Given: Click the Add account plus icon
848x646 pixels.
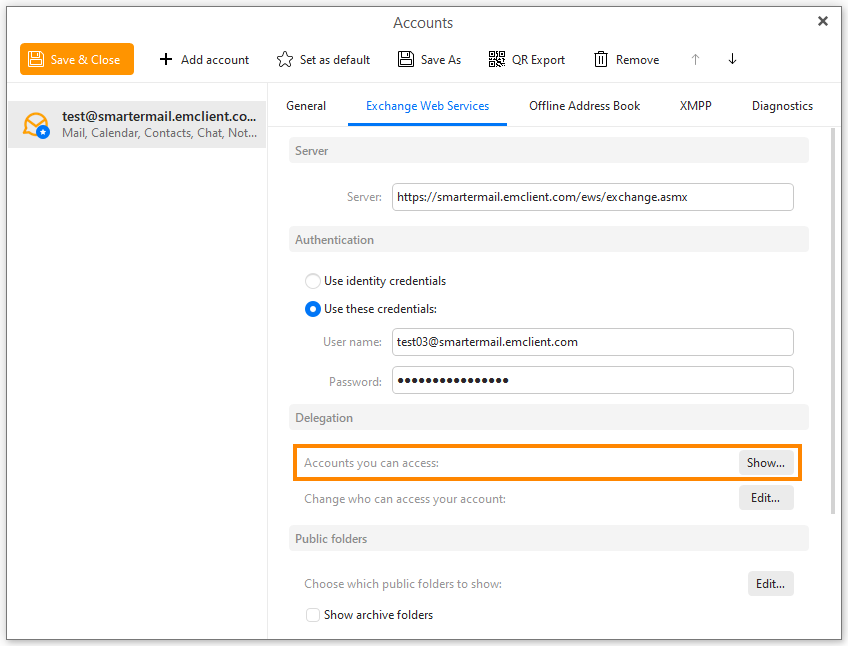Looking at the screenshot, I should pyautogui.click(x=166, y=59).
